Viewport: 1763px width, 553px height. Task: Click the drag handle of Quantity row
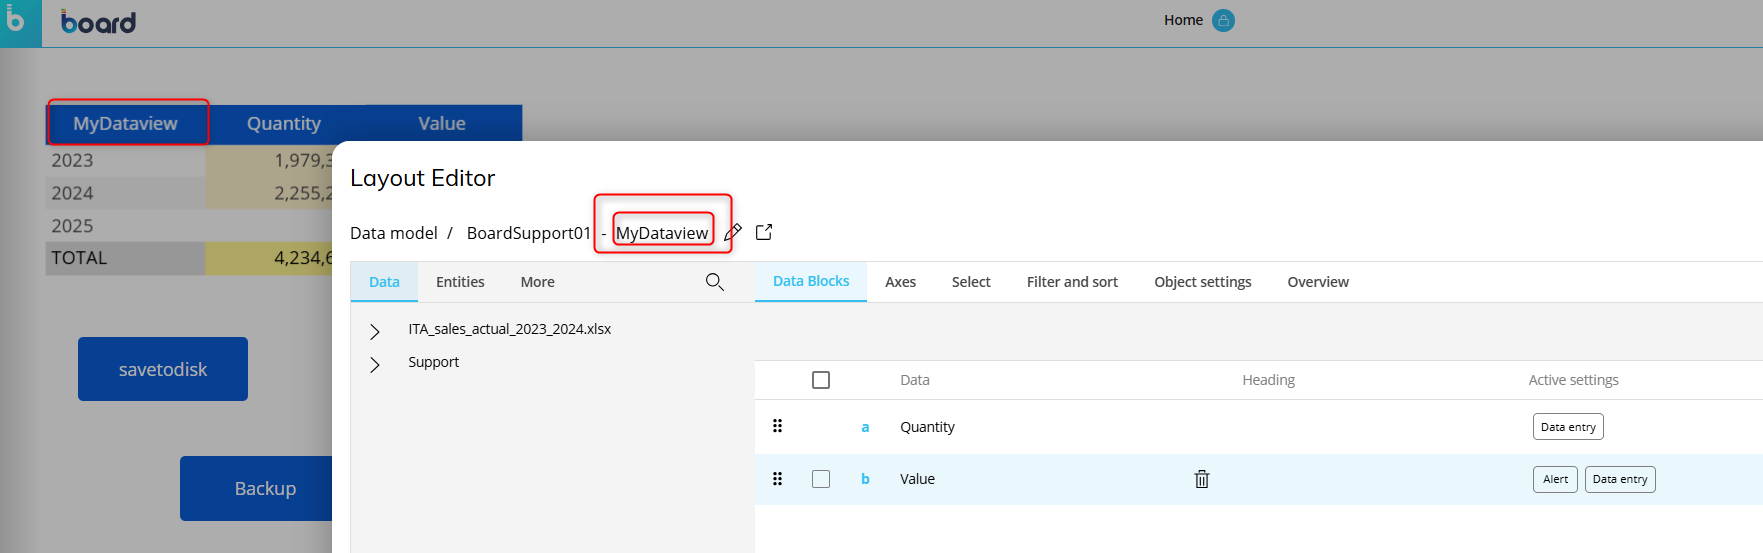pyautogui.click(x=777, y=426)
